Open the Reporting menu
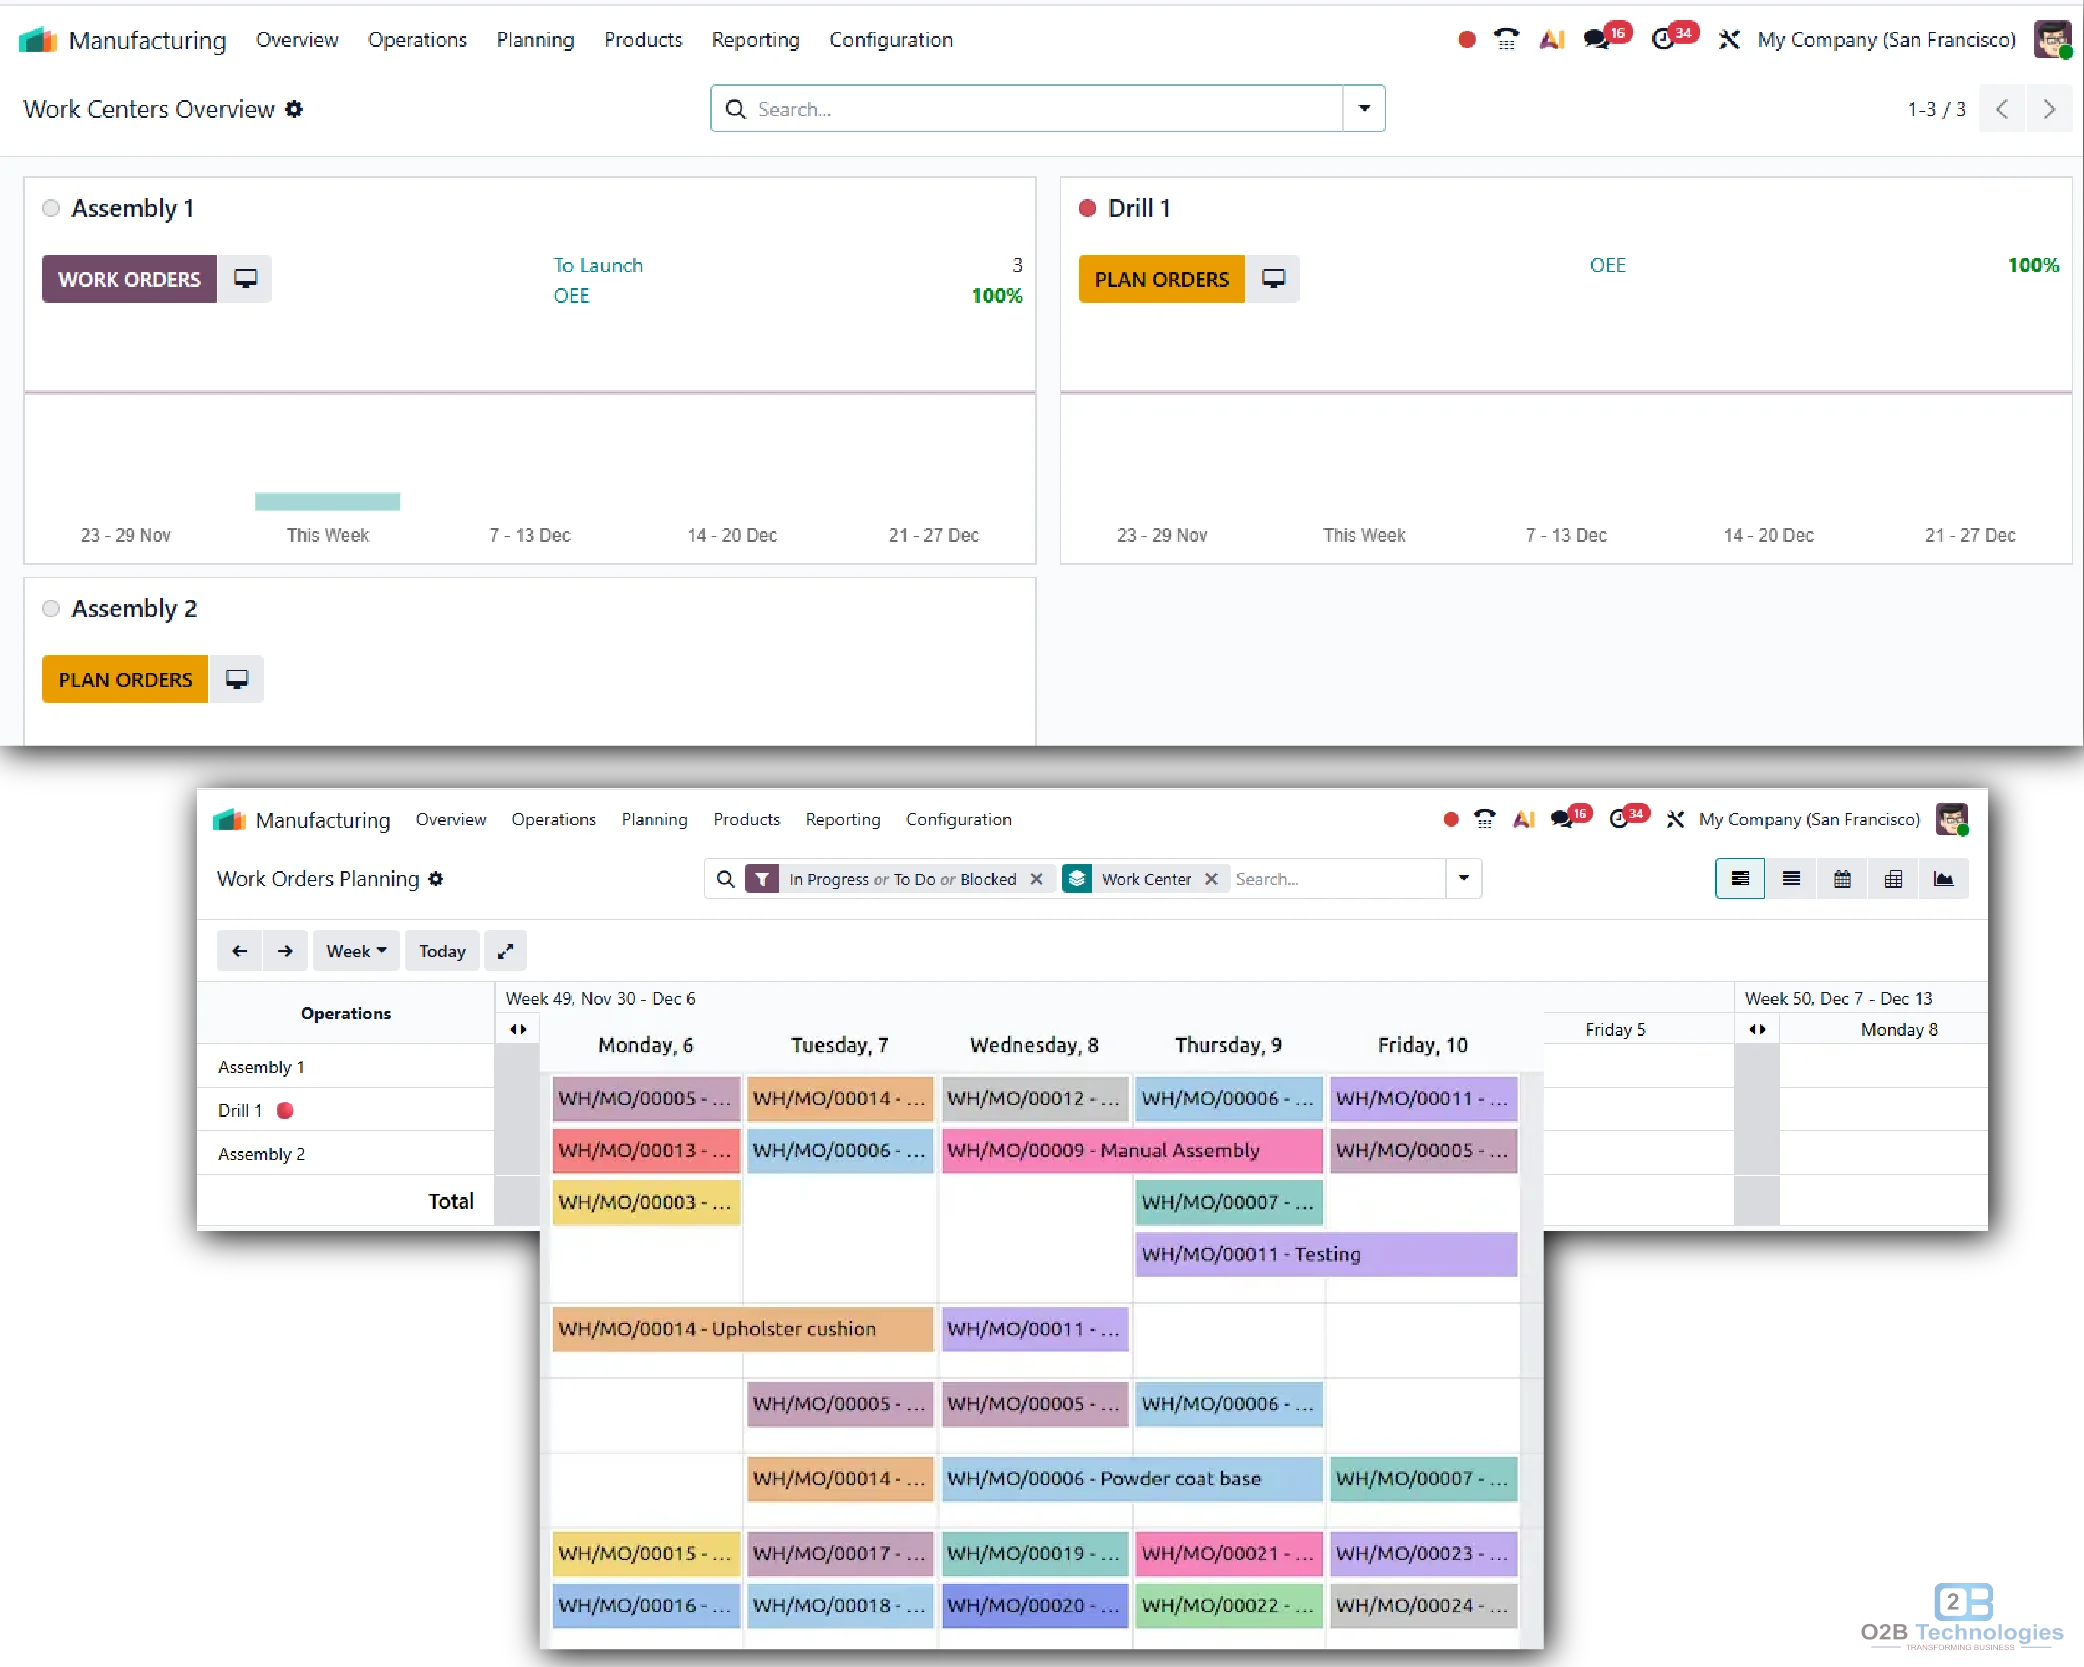Image resolution: width=2084 pixels, height=1667 pixels. pos(755,40)
